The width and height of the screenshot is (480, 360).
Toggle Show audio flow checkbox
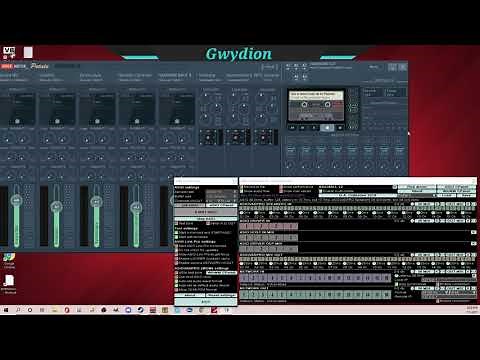click(242, 191)
